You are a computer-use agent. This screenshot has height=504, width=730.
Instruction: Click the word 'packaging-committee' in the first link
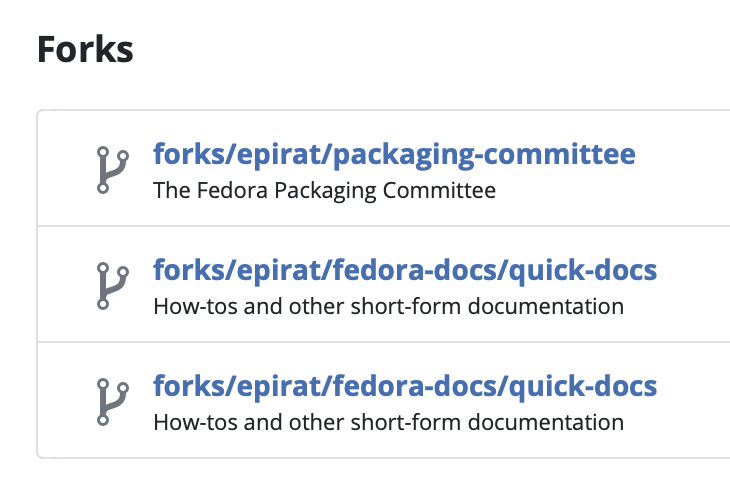pos(484,155)
